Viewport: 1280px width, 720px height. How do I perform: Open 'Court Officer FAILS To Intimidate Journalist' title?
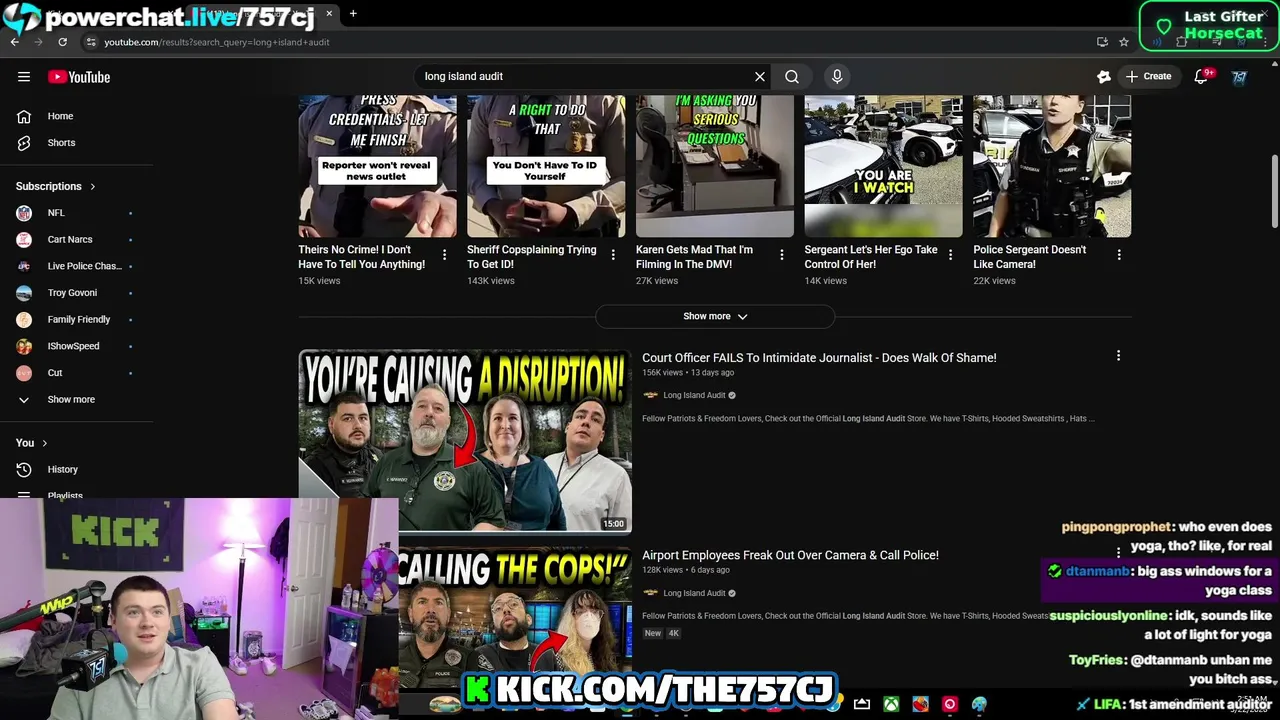(x=819, y=358)
